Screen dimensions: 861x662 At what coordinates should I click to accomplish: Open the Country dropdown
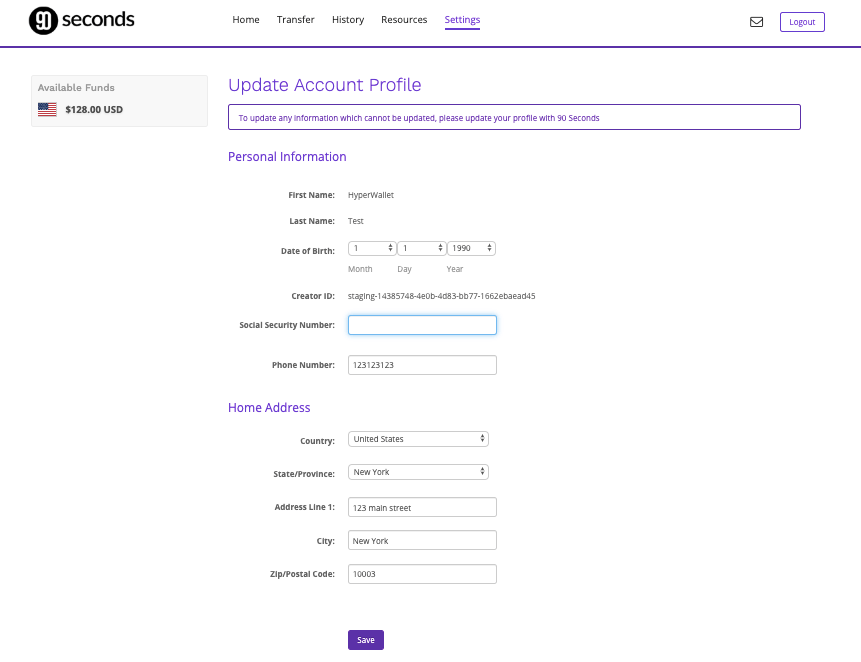point(418,438)
